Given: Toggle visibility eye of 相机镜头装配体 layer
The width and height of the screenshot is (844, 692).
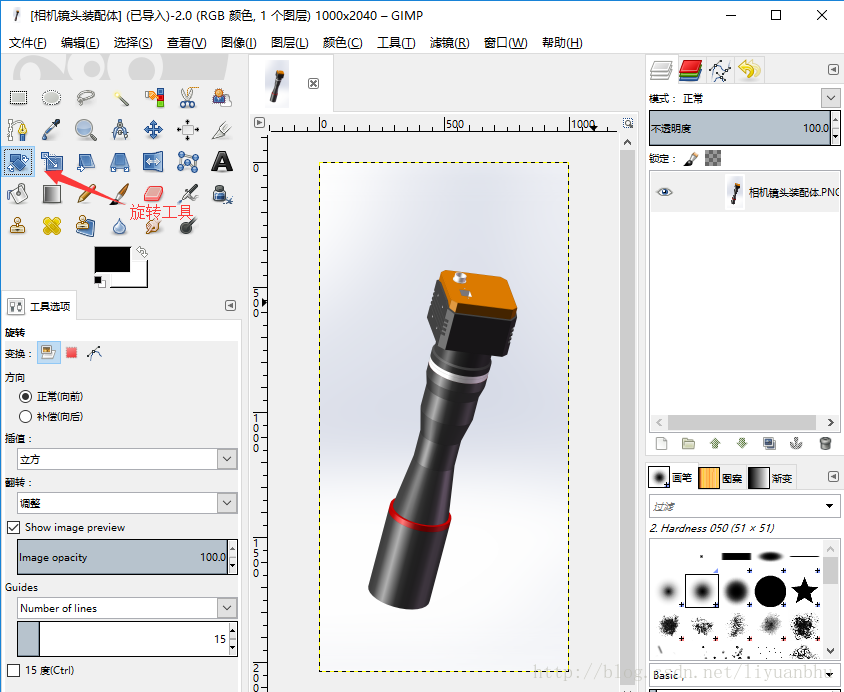Looking at the screenshot, I should (x=665, y=192).
